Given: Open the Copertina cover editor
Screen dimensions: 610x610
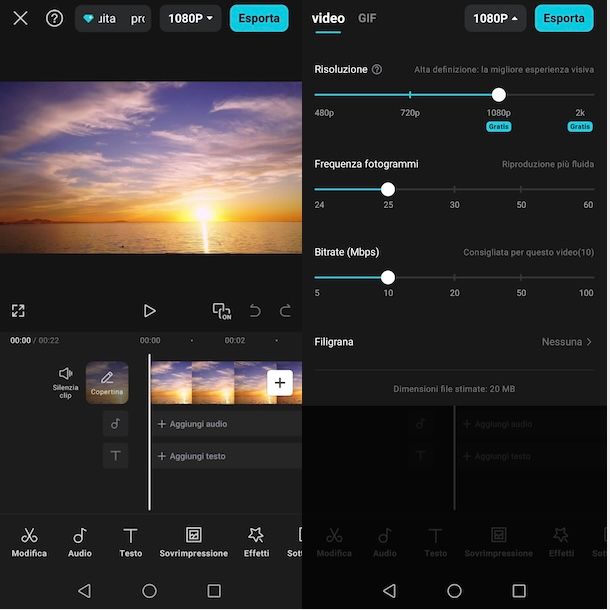Looking at the screenshot, I should point(107,382).
